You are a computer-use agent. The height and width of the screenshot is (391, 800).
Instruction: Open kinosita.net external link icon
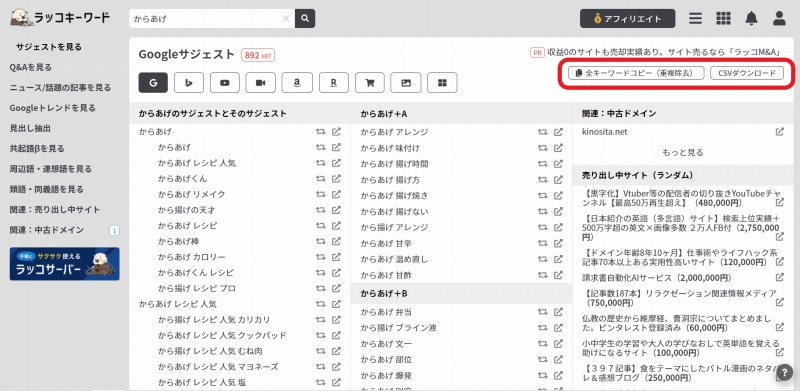(x=780, y=132)
